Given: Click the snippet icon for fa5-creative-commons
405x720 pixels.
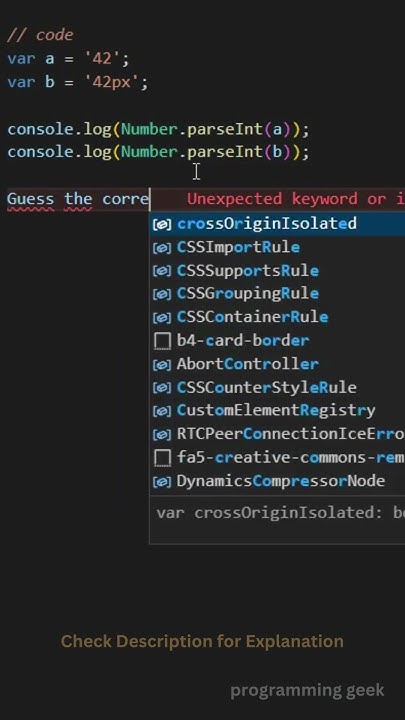Looking at the screenshot, I should tap(162, 458).
